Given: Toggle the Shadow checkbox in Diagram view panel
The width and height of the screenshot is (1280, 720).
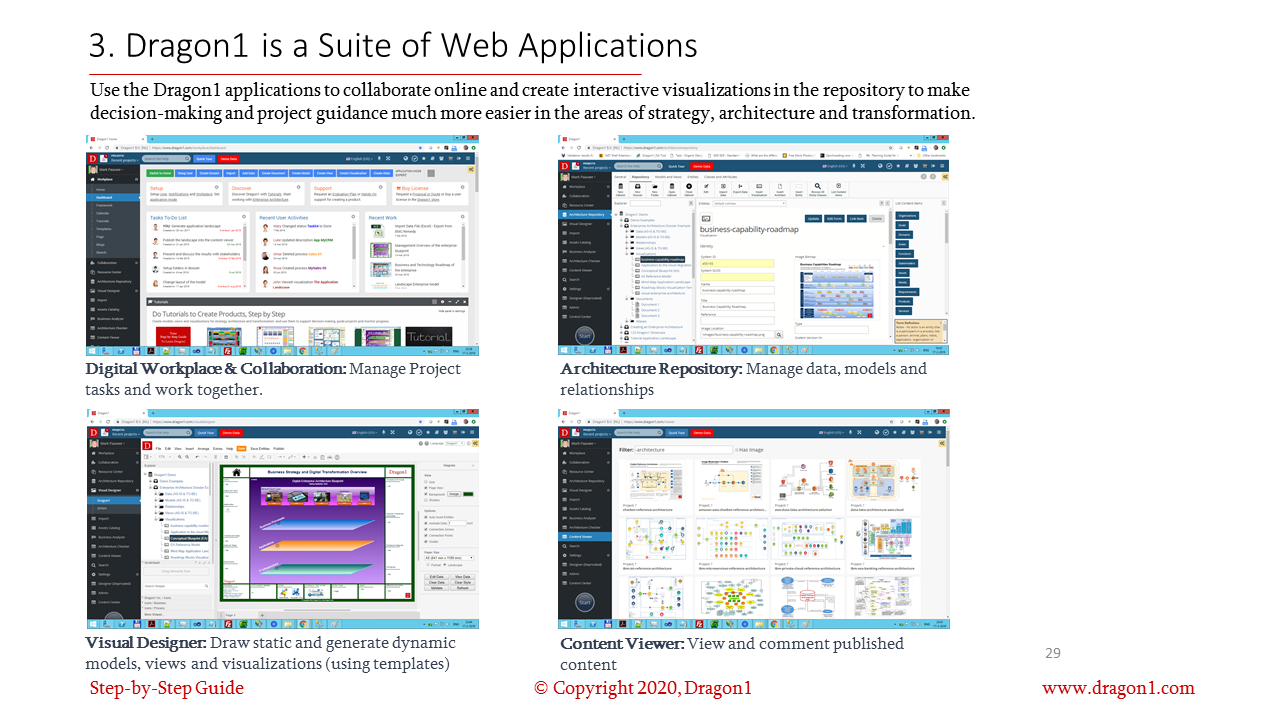Looking at the screenshot, I should click(428, 500).
